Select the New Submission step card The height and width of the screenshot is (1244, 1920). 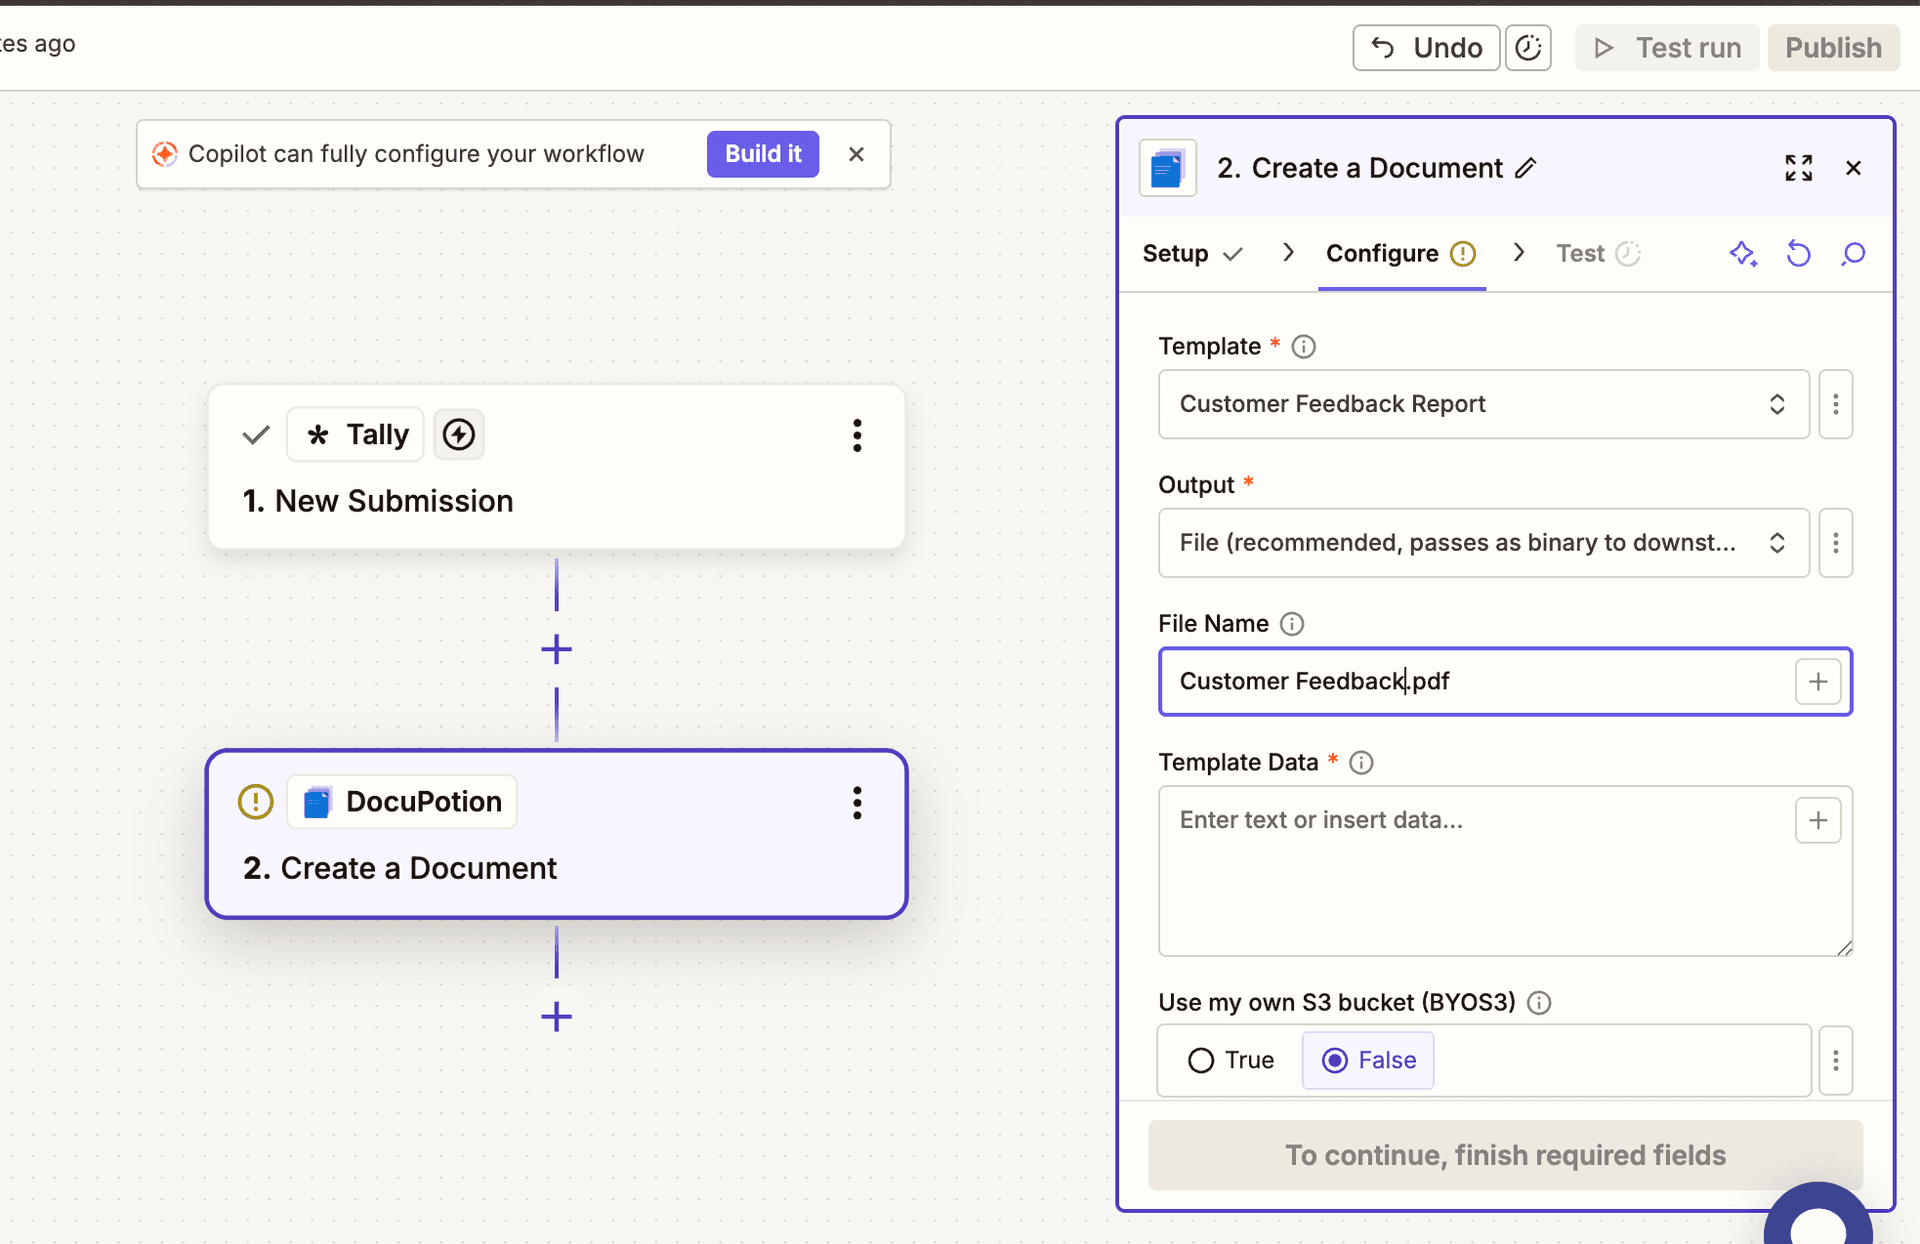tap(556, 467)
